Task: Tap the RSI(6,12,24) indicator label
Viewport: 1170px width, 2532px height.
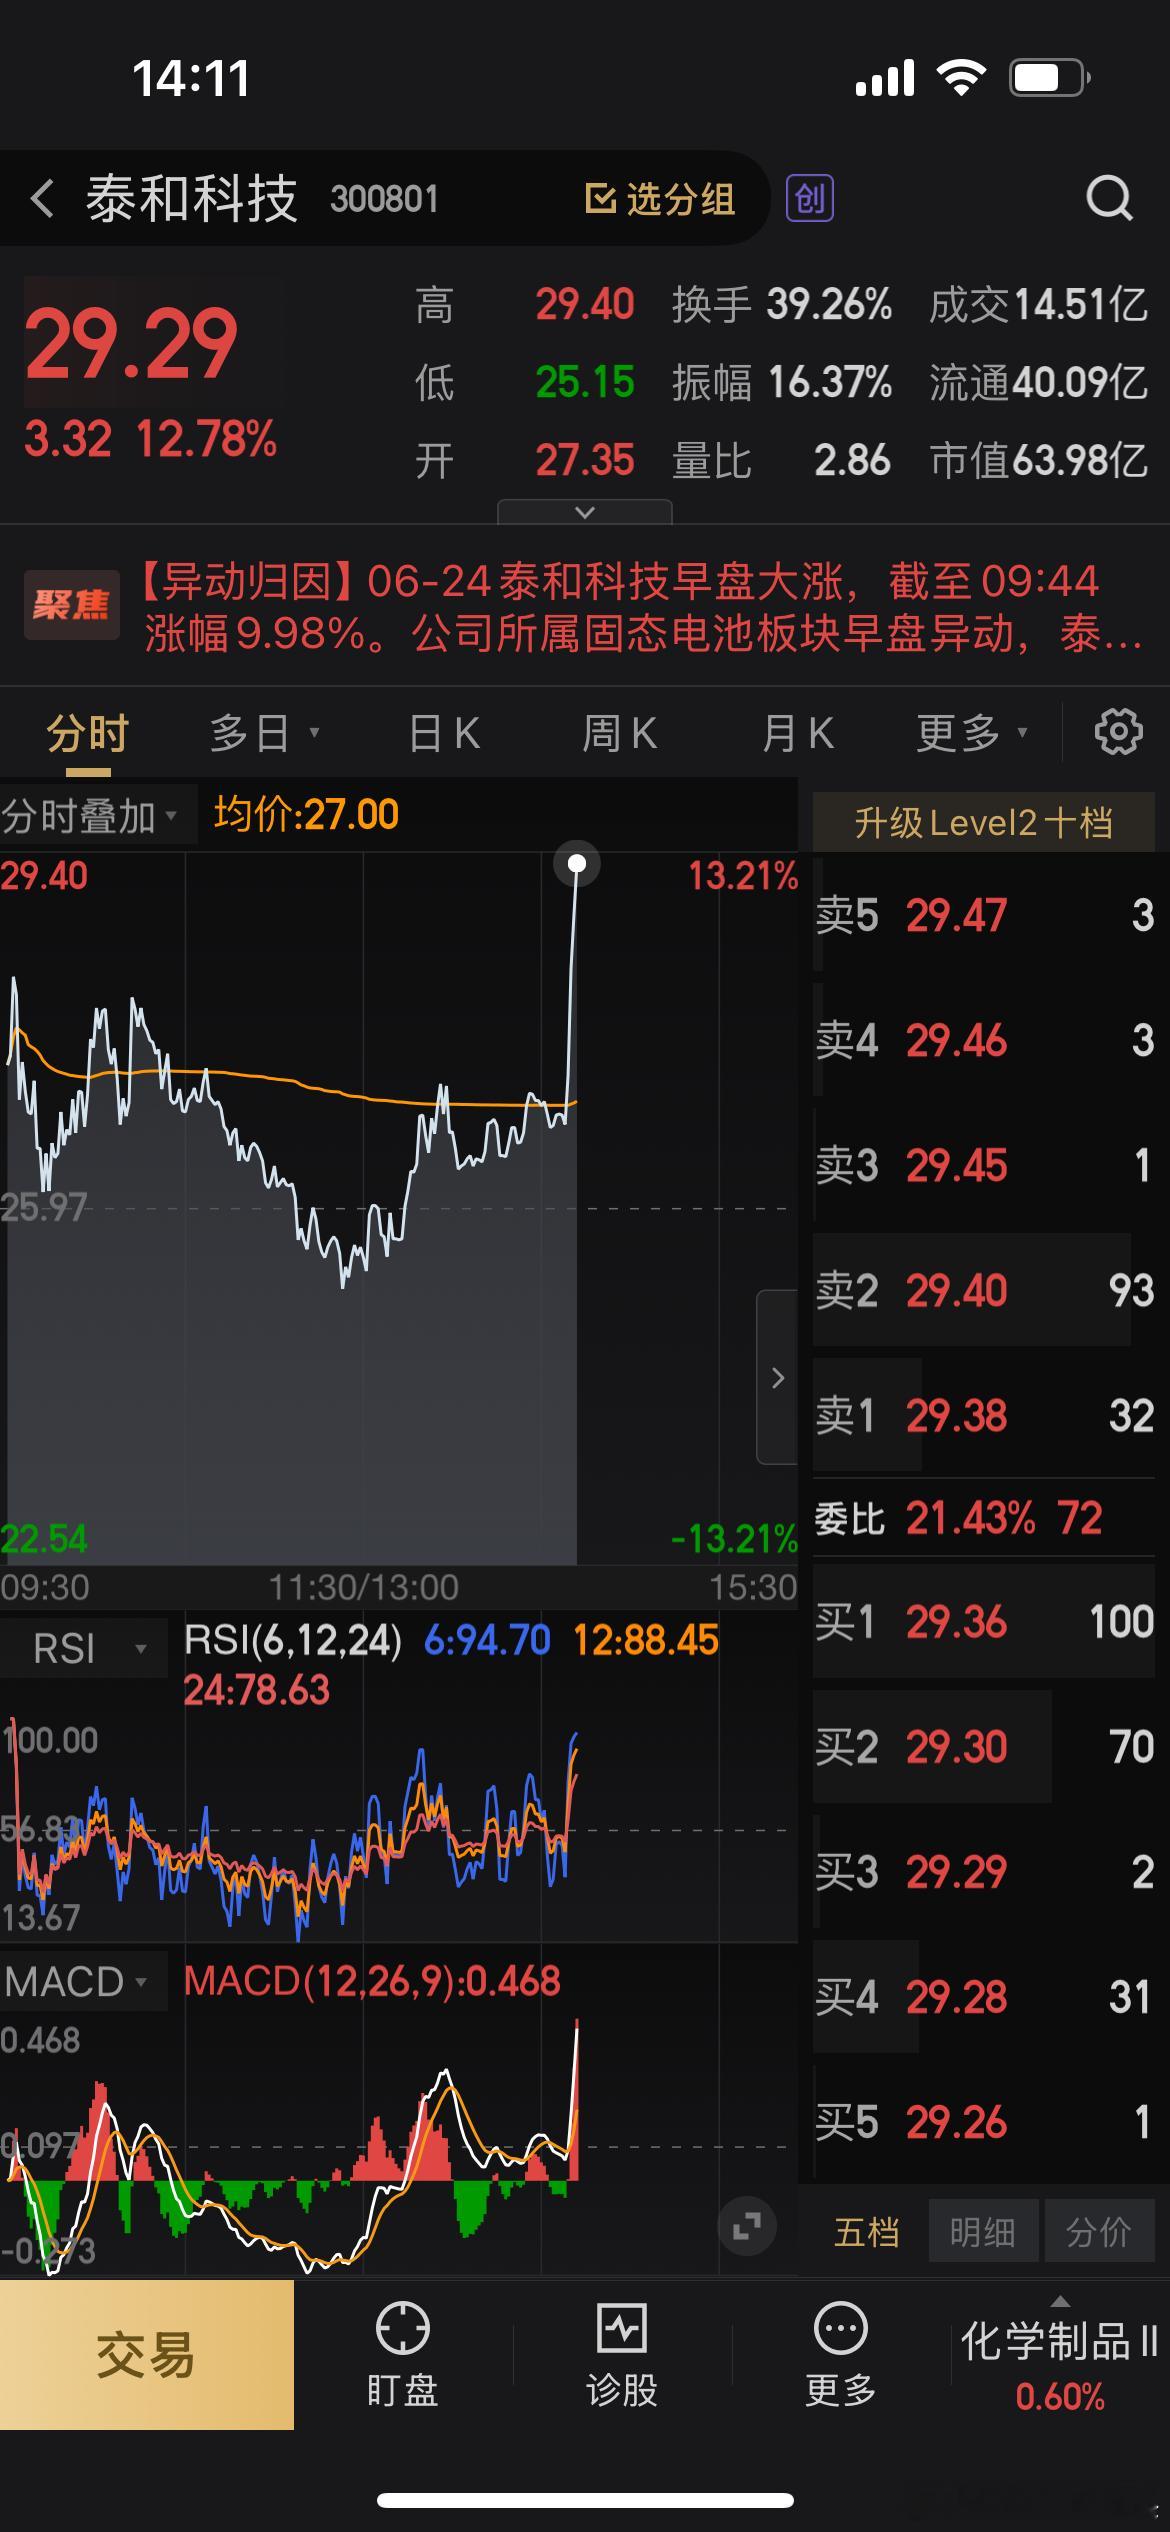Action: pos(293,1640)
